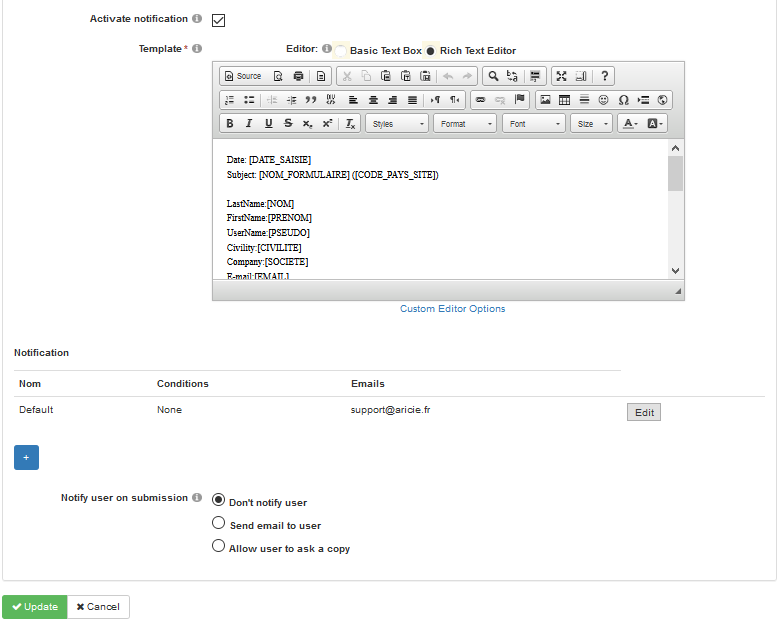Click Edit for the Default notification
The width and height of the screenshot is (781, 622).
point(643,412)
